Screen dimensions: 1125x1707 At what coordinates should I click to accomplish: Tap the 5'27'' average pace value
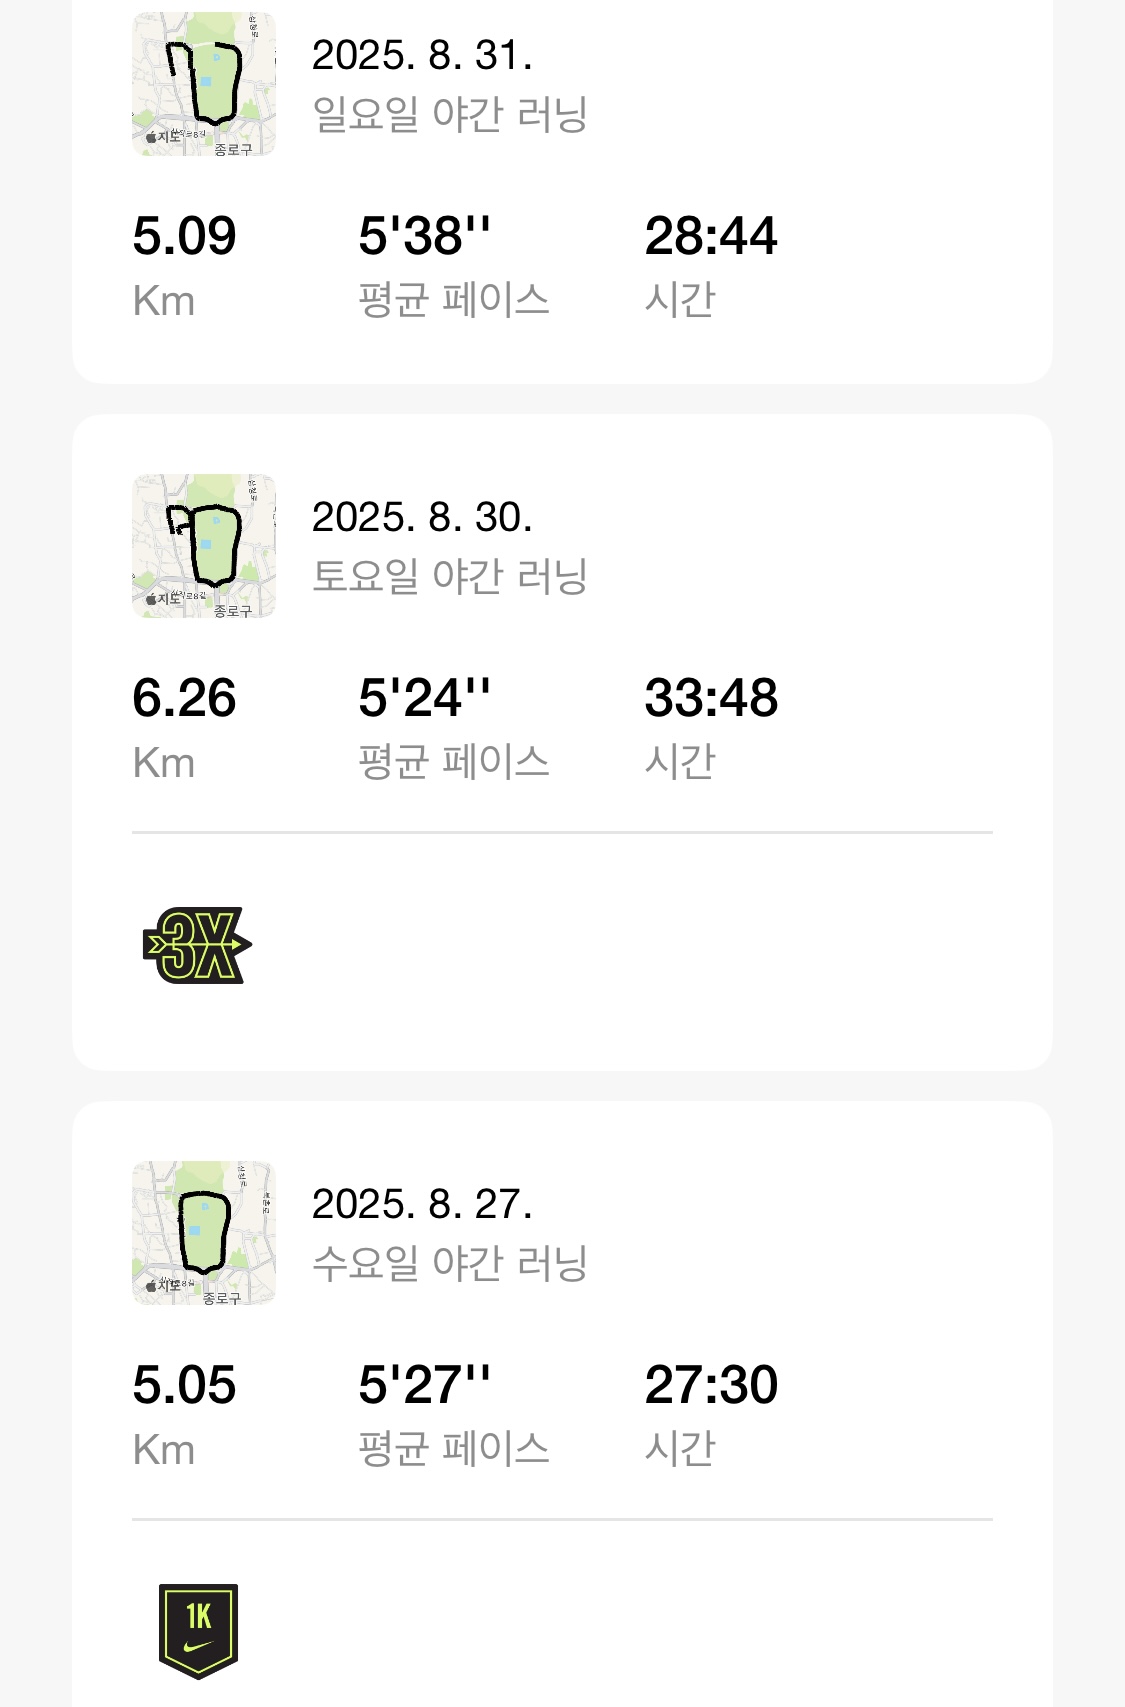tap(425, 1386)
